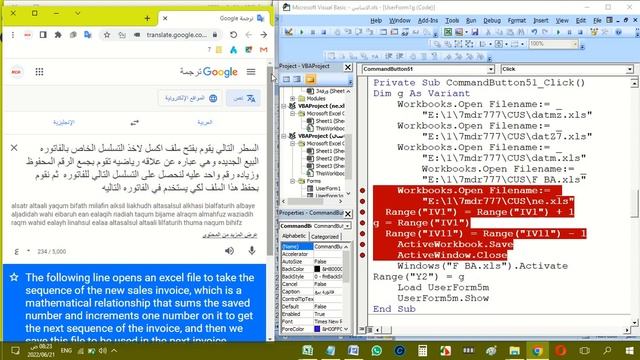
Task: Click the blue Help icon in VBA toolbar
Action: point(619,32)
